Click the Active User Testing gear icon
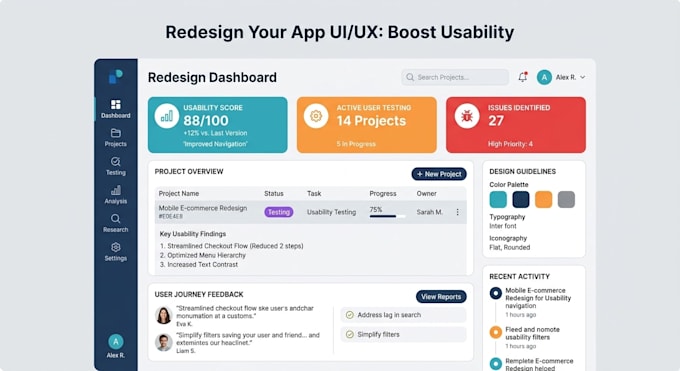 (x=316, y=116)
